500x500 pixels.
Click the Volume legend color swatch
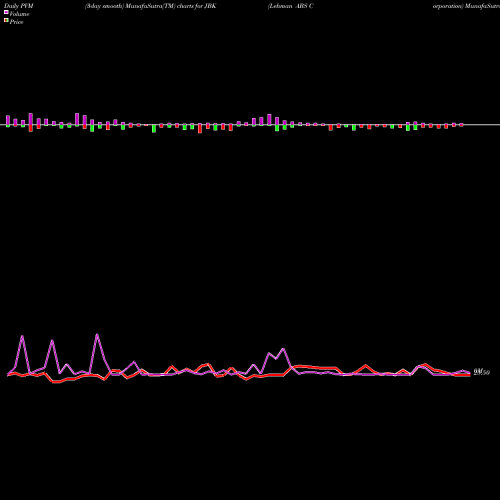click(x=6, y=12)
